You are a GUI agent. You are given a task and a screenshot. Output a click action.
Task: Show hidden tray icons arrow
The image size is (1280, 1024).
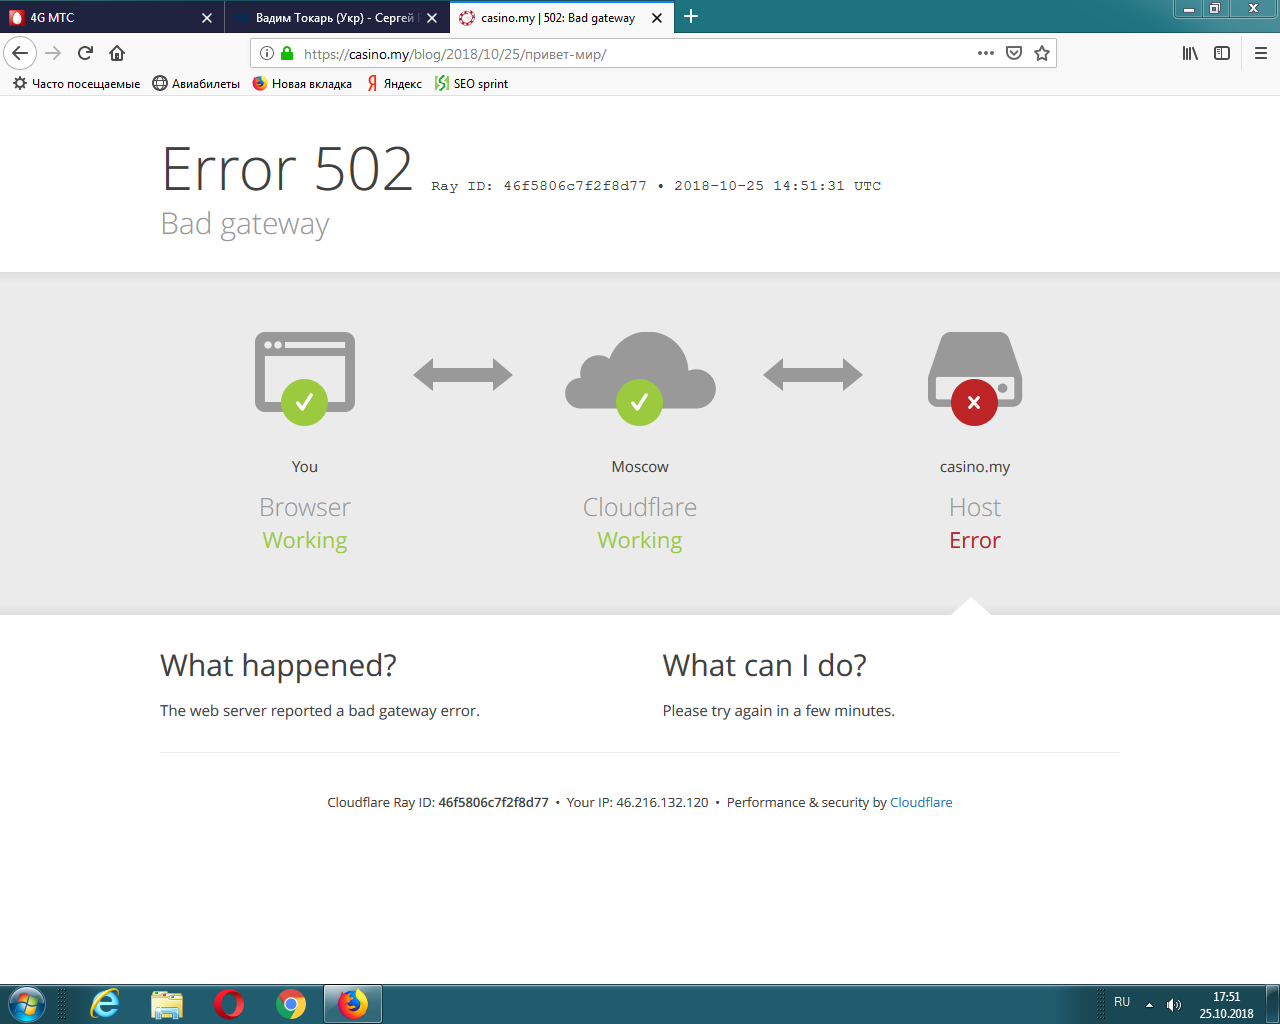coord(1149,1004)
